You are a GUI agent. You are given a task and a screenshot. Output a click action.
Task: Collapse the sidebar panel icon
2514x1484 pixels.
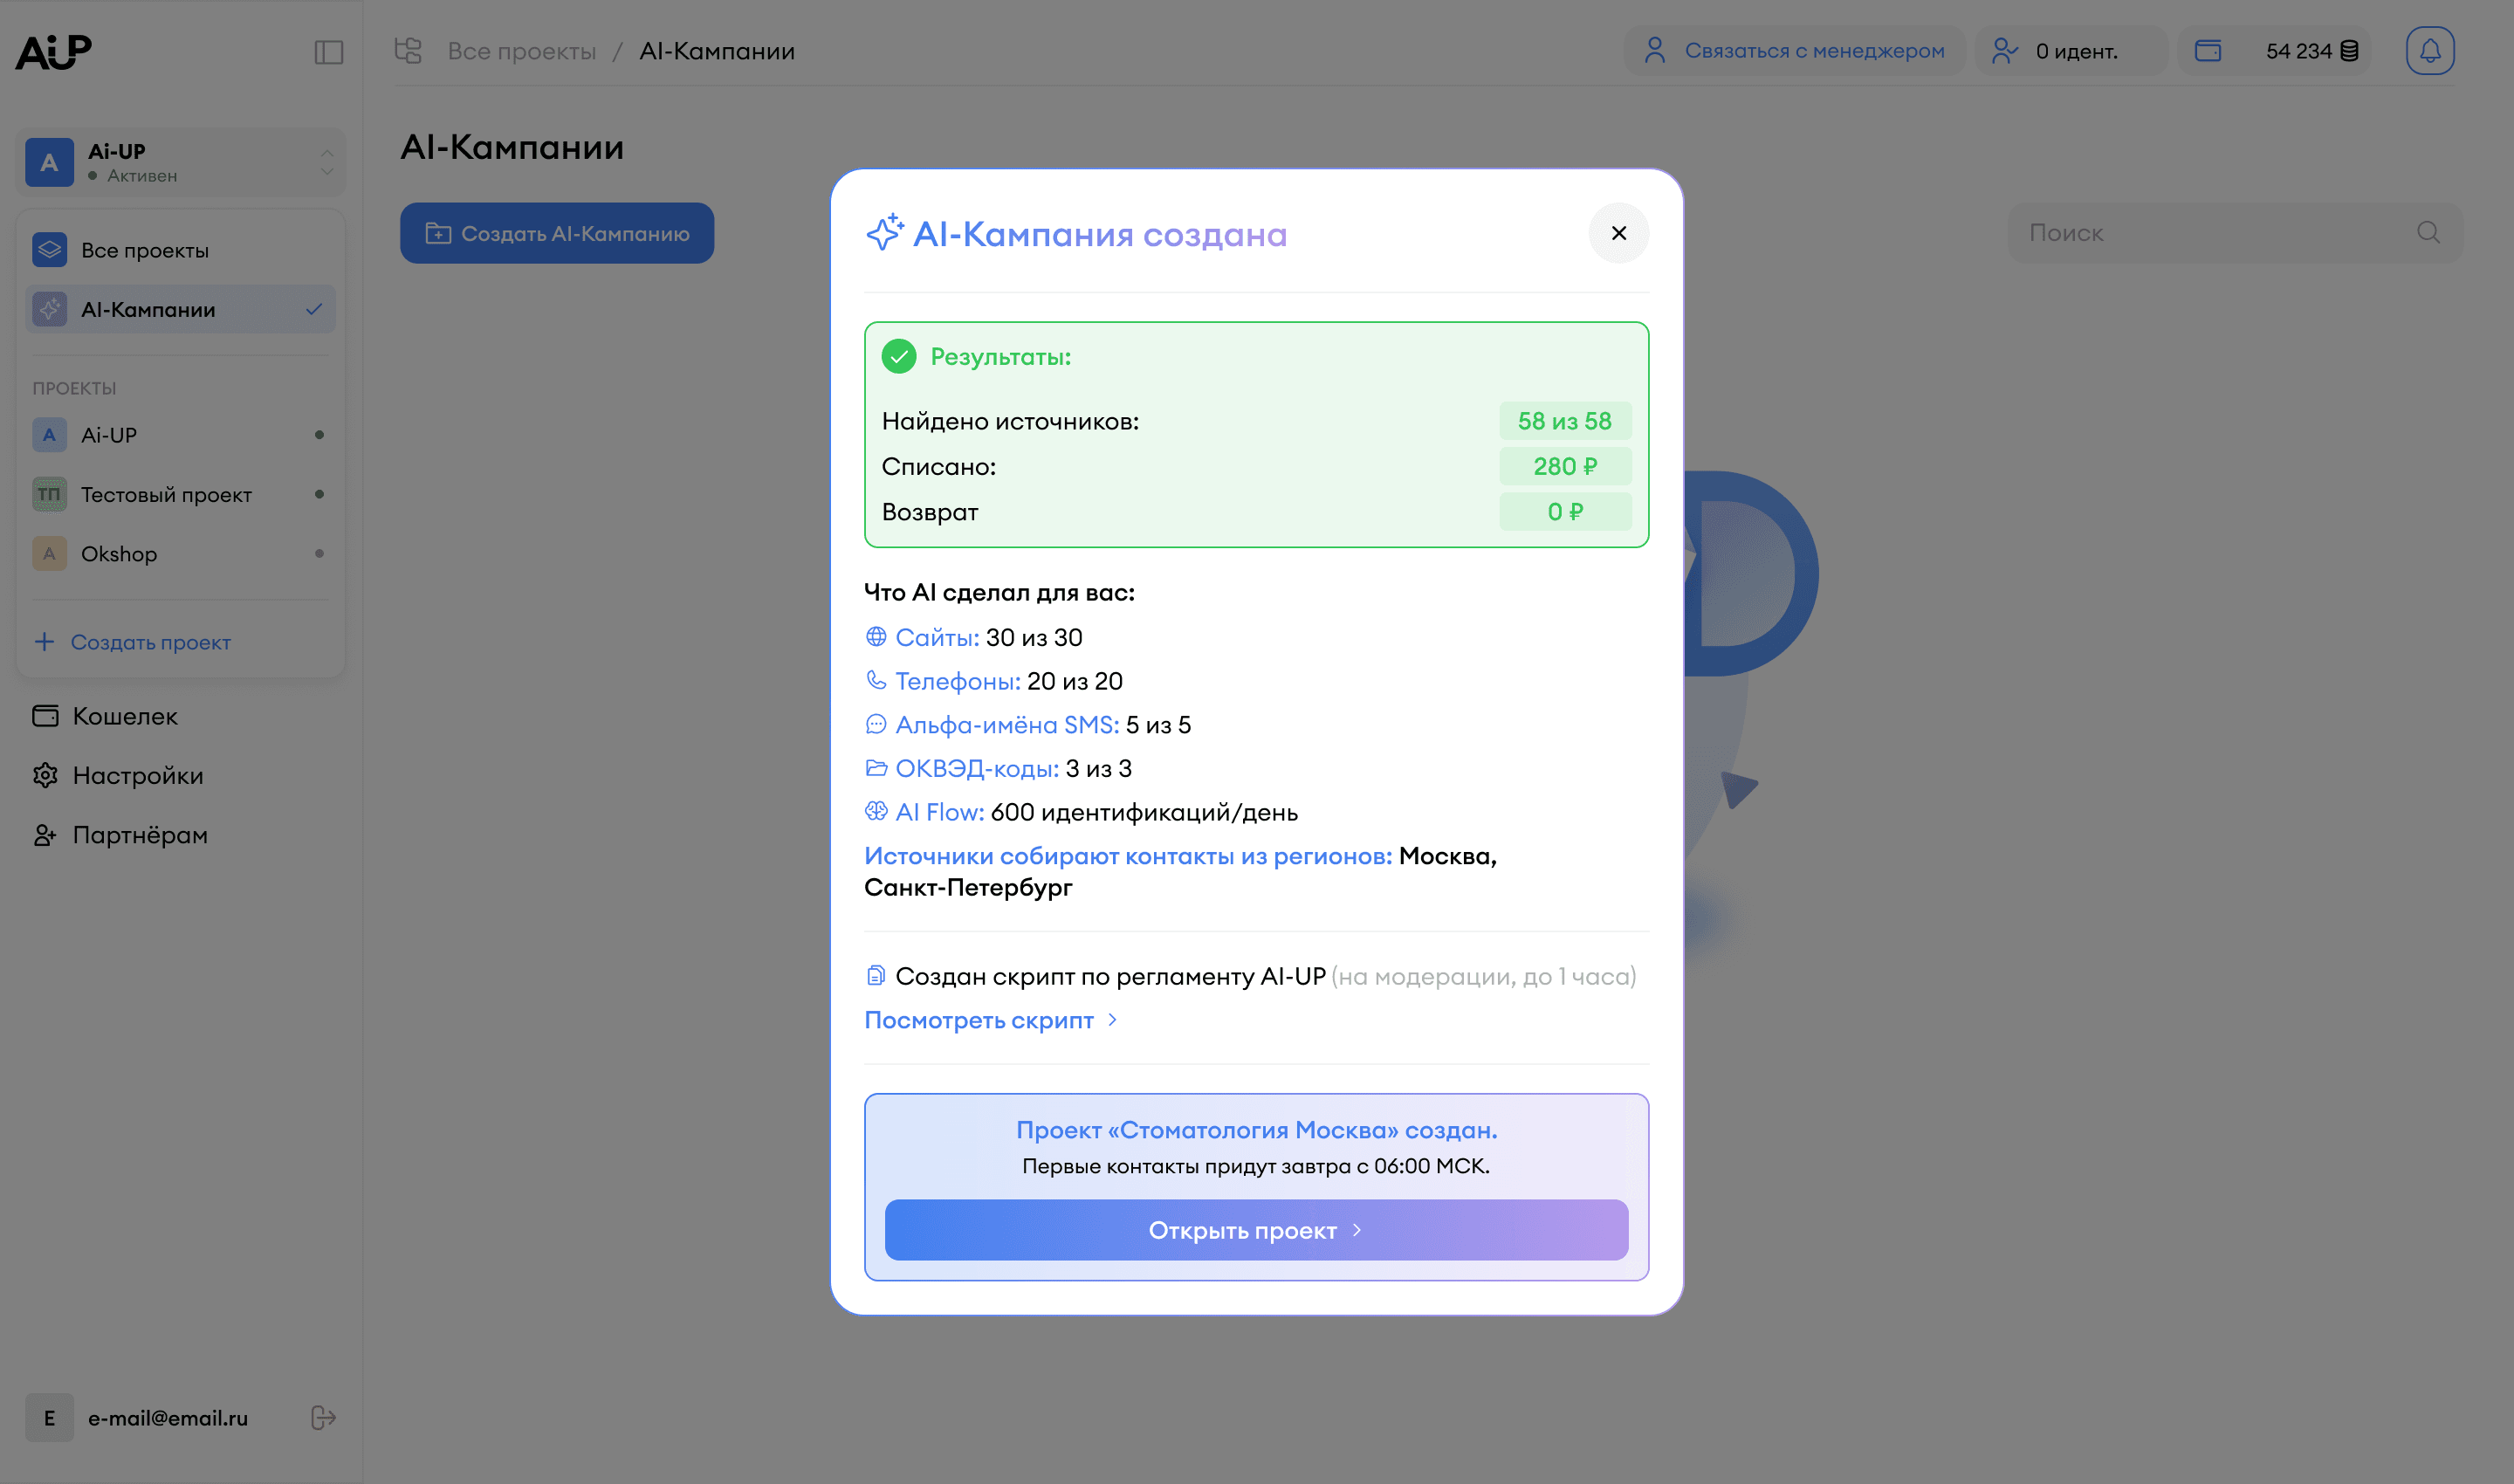[329, 52]
